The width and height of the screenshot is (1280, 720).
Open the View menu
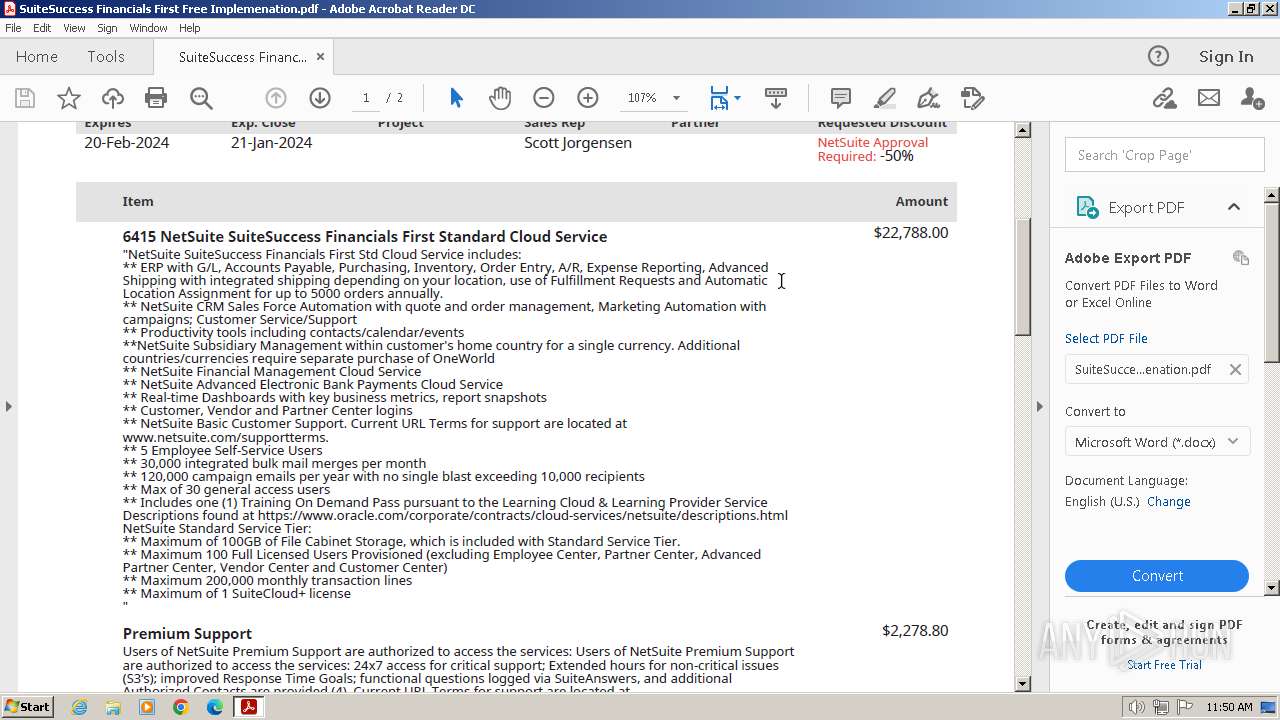pyautogui.click(x=74, y=28)
